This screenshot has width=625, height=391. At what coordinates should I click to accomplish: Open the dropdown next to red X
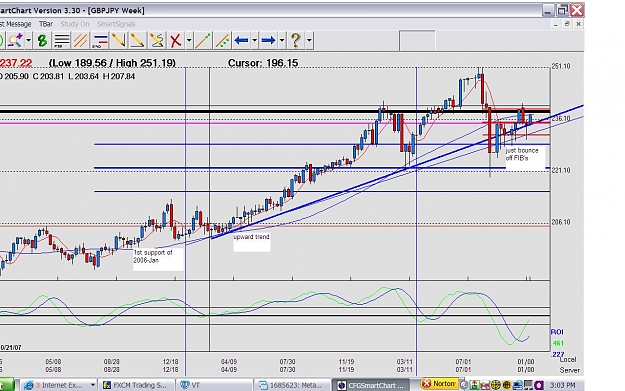(189, 40)
